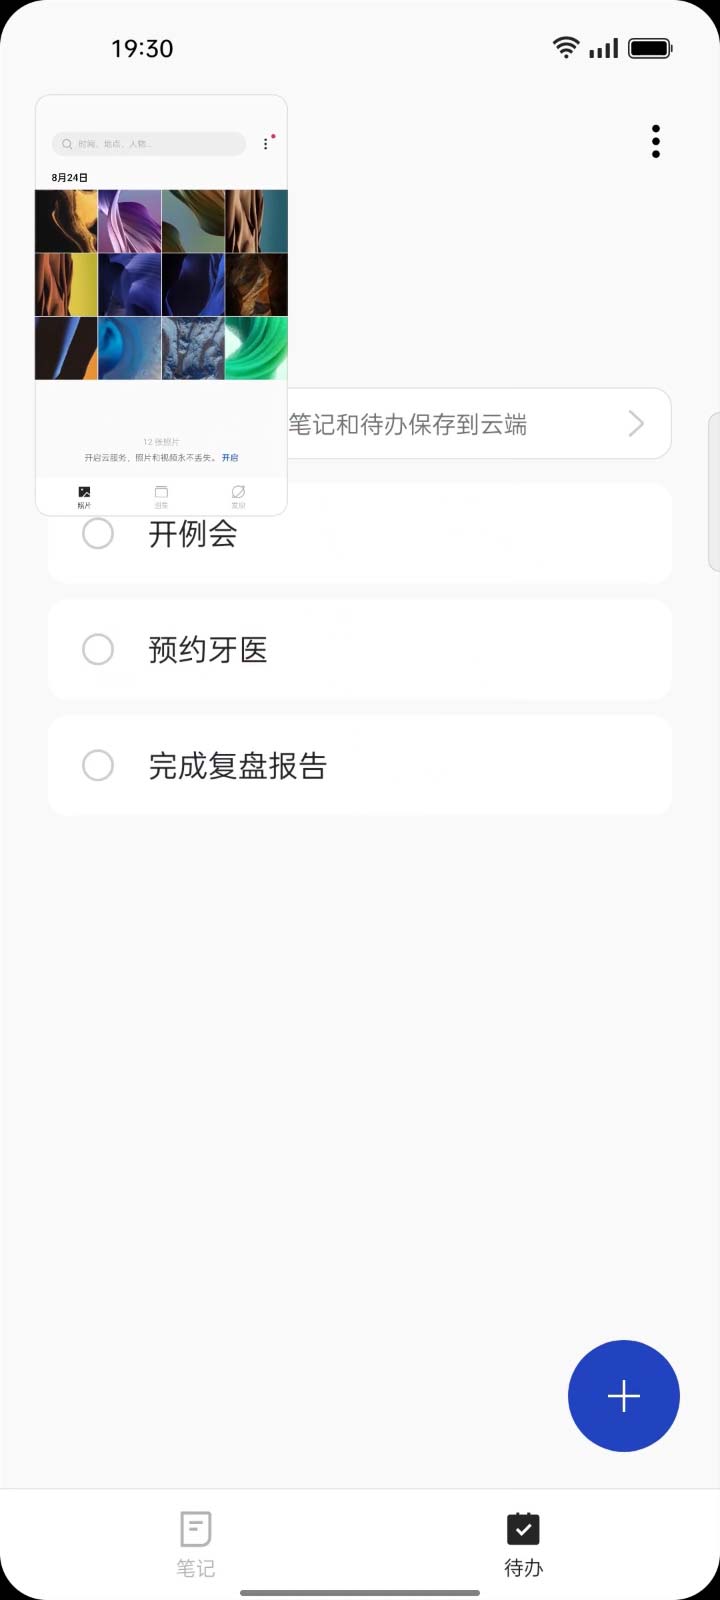Tap the 笔记 notes icon in bottom bar

click(x=196, y=1530)
